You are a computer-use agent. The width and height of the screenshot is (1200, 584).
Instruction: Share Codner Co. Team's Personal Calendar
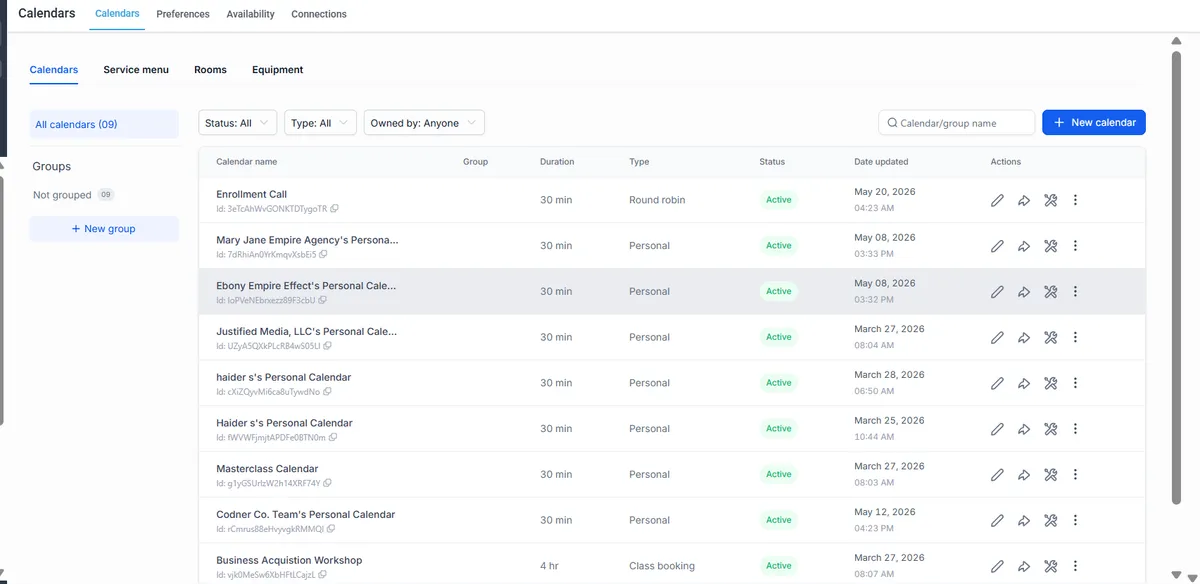click(1024, 521)
